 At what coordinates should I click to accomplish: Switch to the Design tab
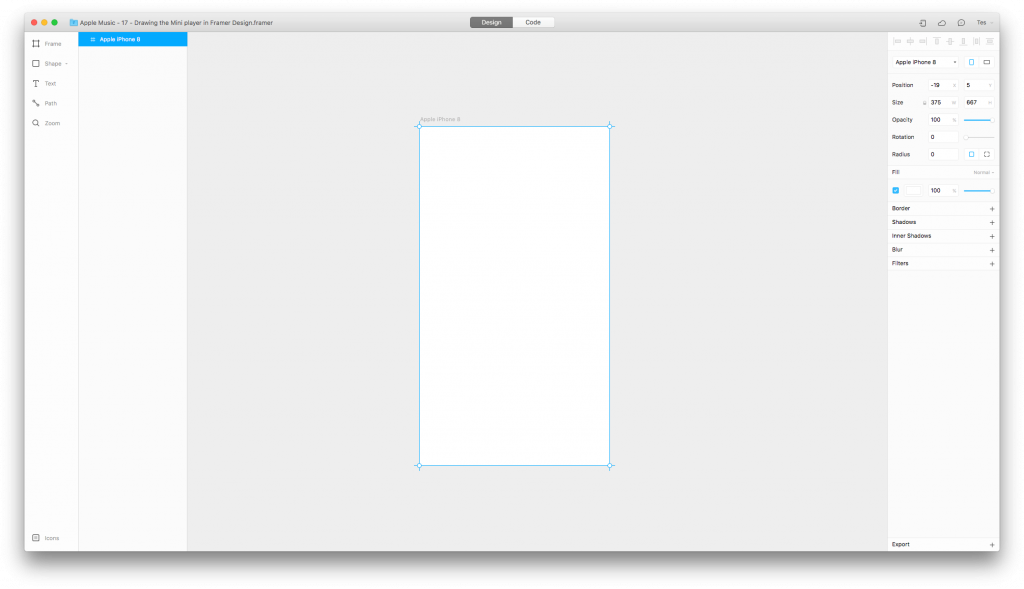[491, 22]
